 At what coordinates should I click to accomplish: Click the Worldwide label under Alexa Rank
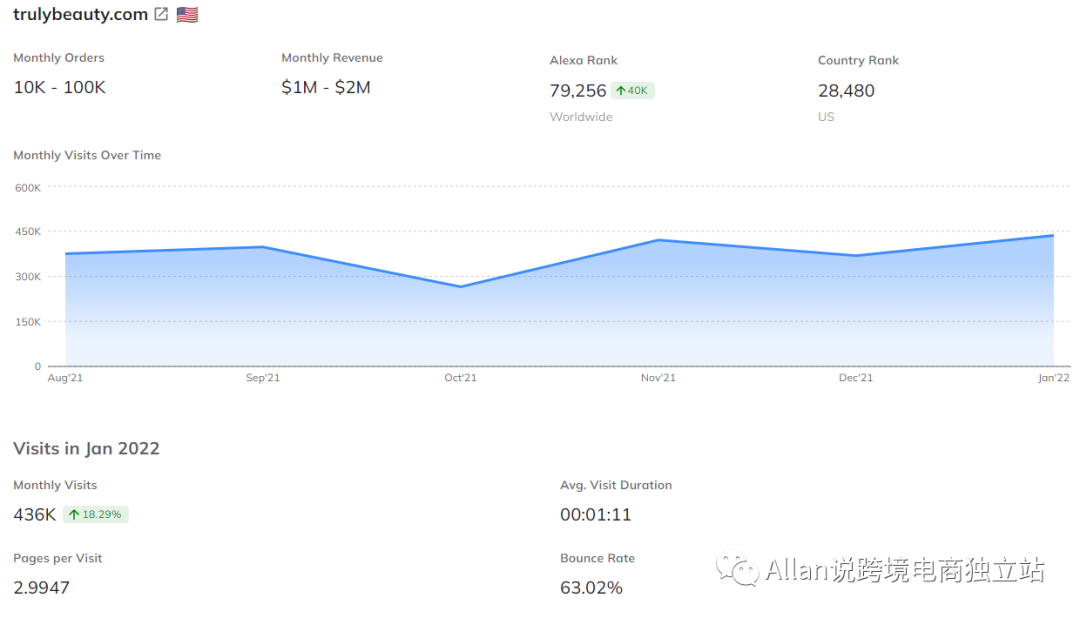(581, 117)
